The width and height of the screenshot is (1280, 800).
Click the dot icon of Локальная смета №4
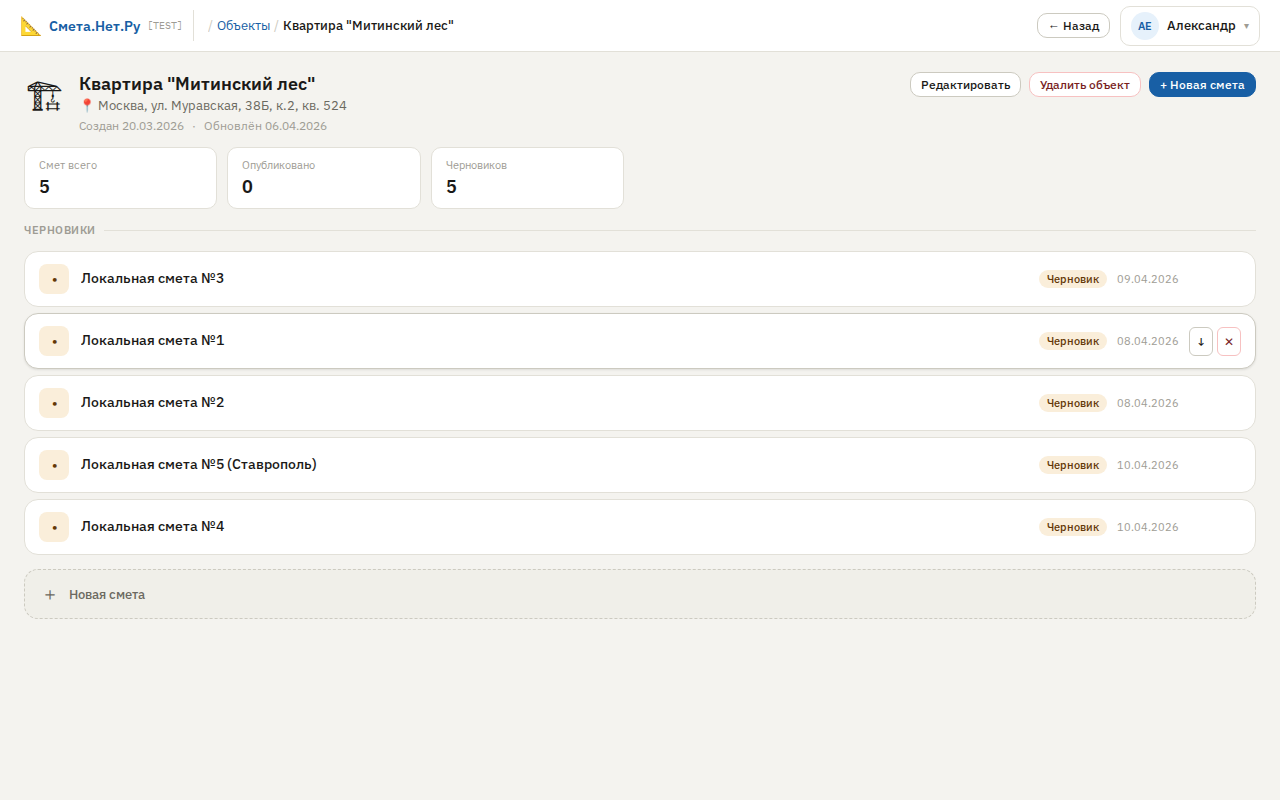(x=54, y=527)
